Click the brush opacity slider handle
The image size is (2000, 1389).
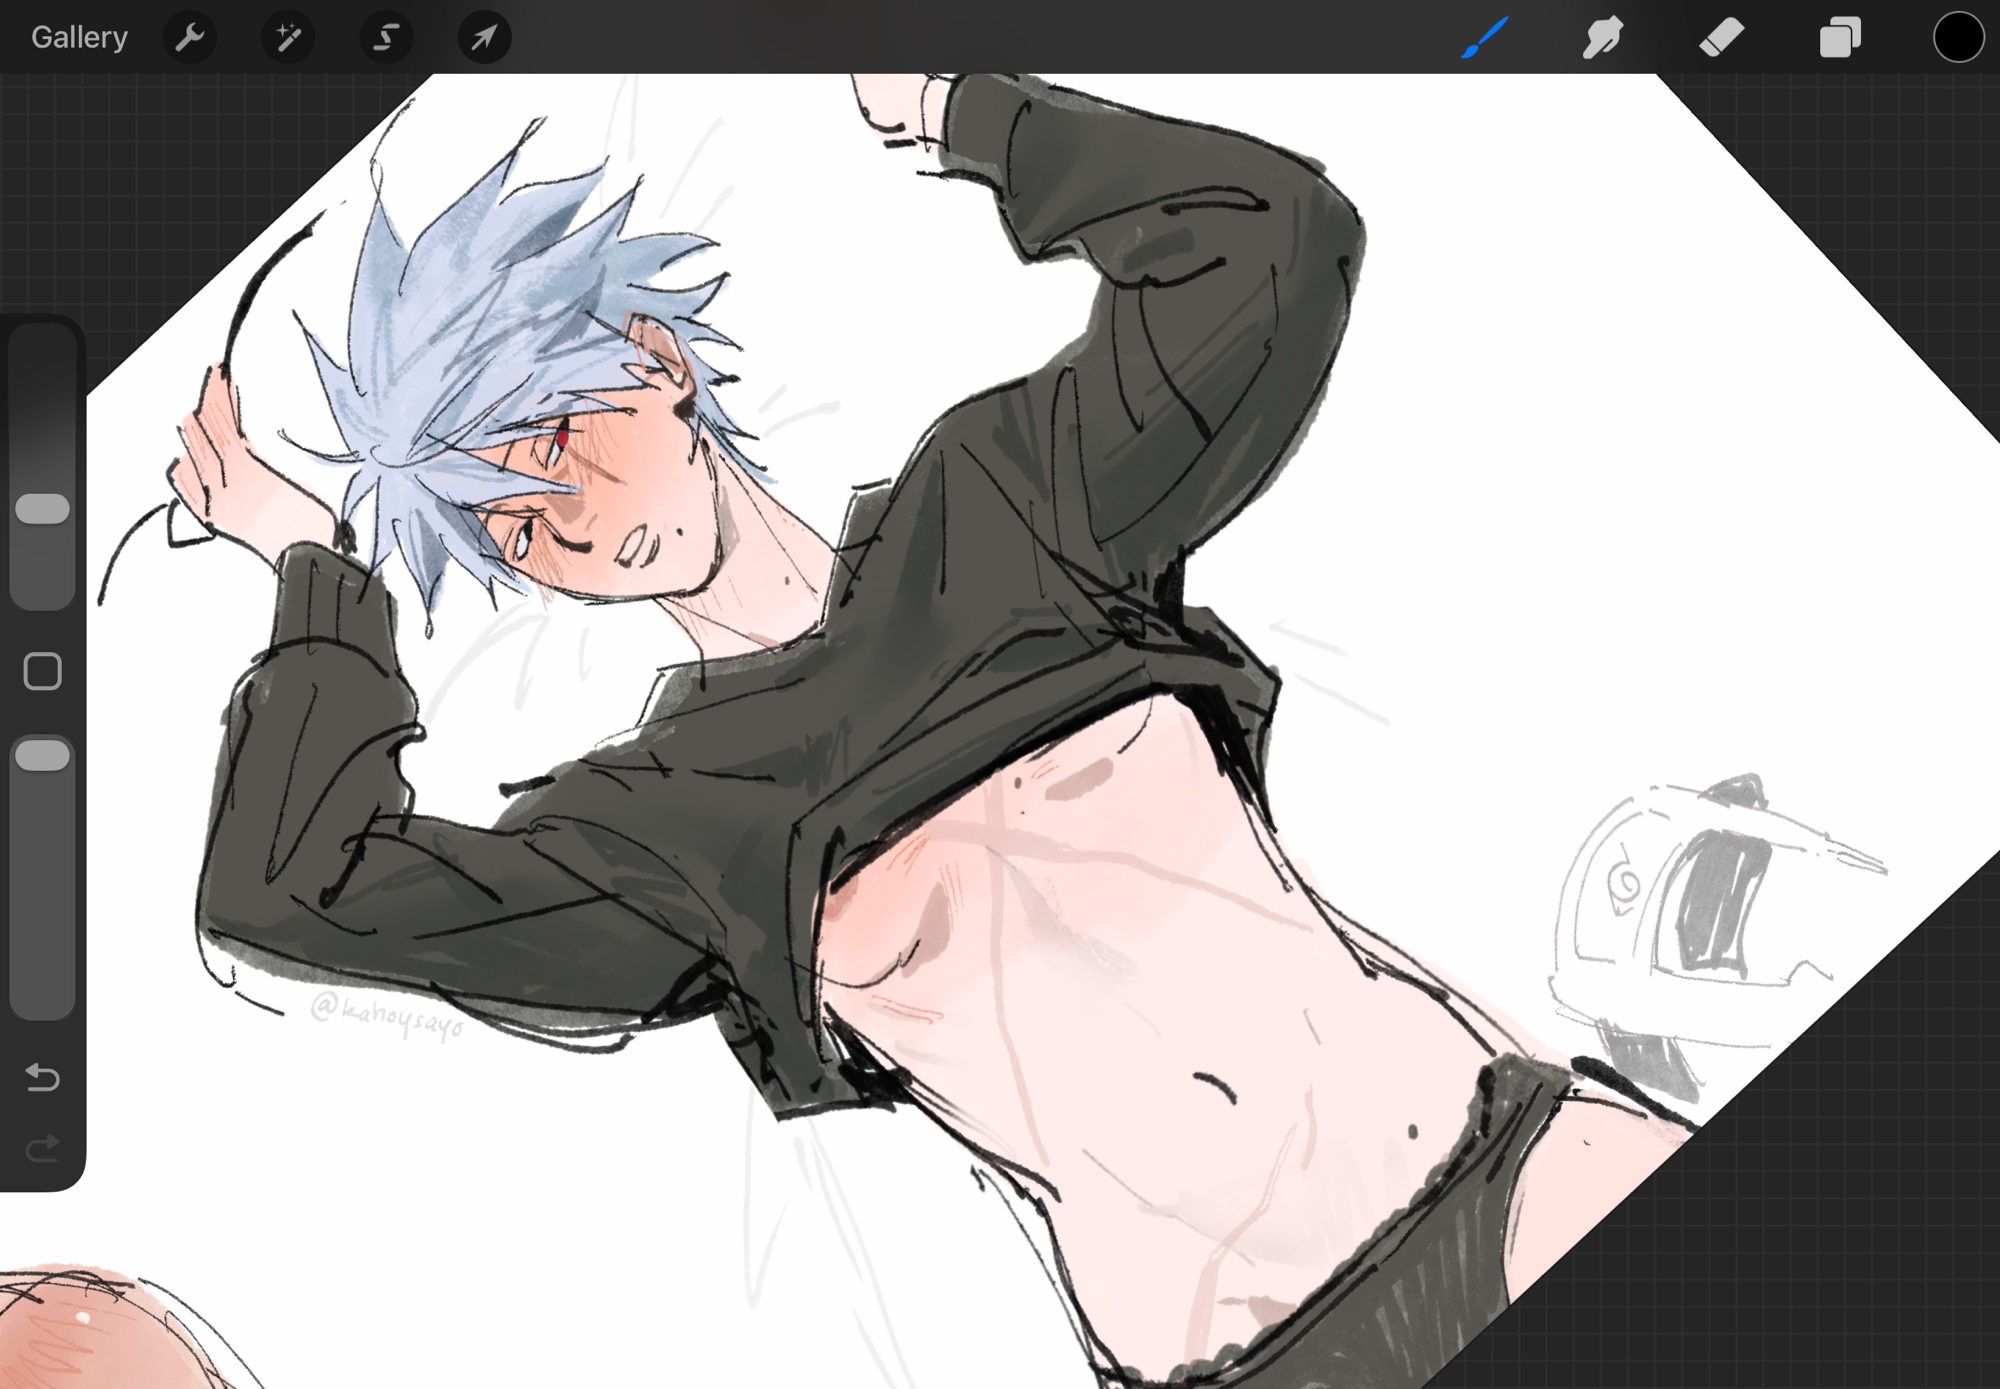(x=43, y=756)
